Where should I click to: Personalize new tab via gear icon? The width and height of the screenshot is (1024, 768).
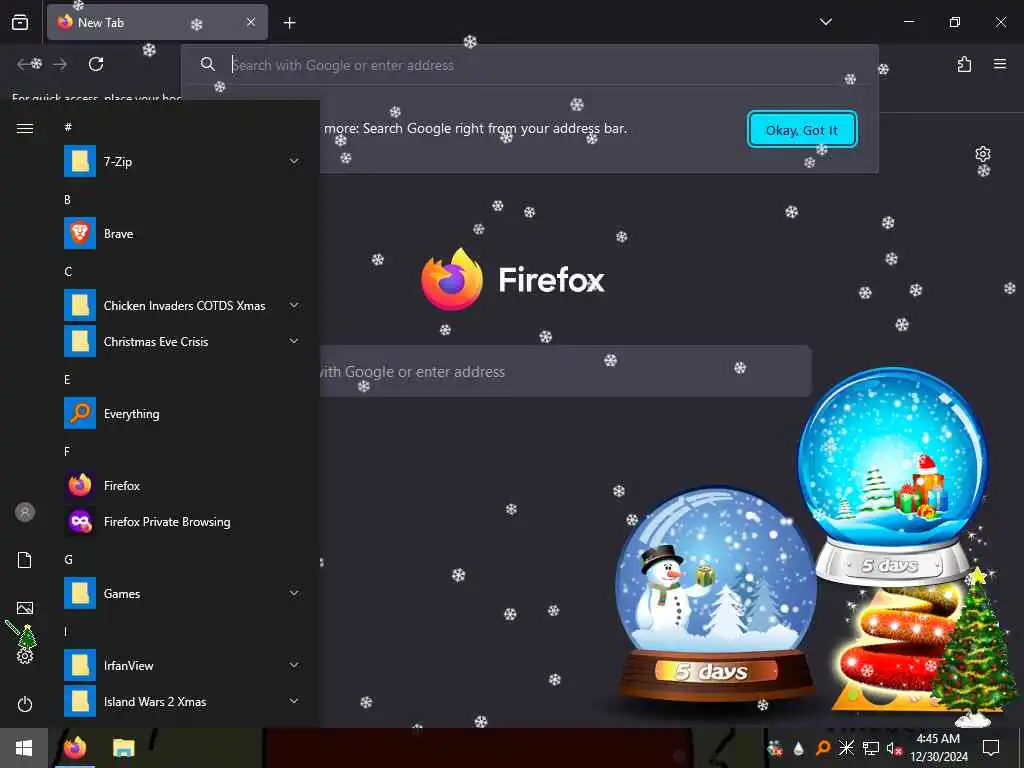982,154
